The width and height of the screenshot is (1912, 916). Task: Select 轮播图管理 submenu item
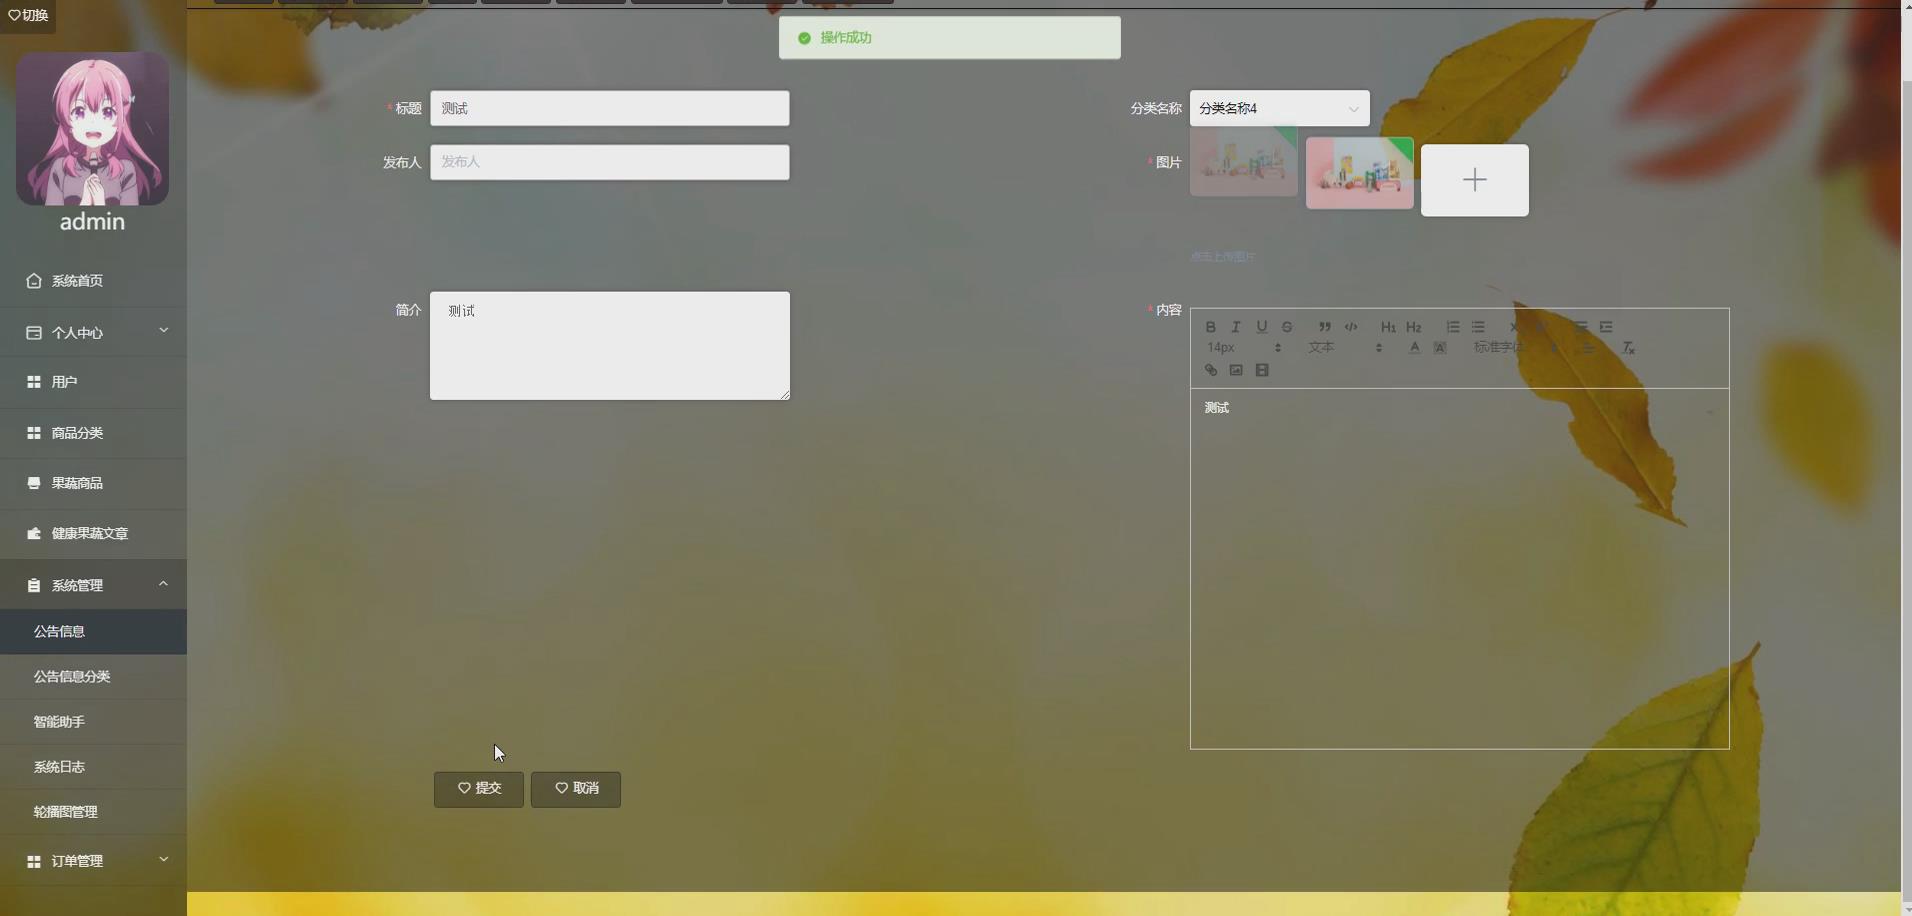93,812
